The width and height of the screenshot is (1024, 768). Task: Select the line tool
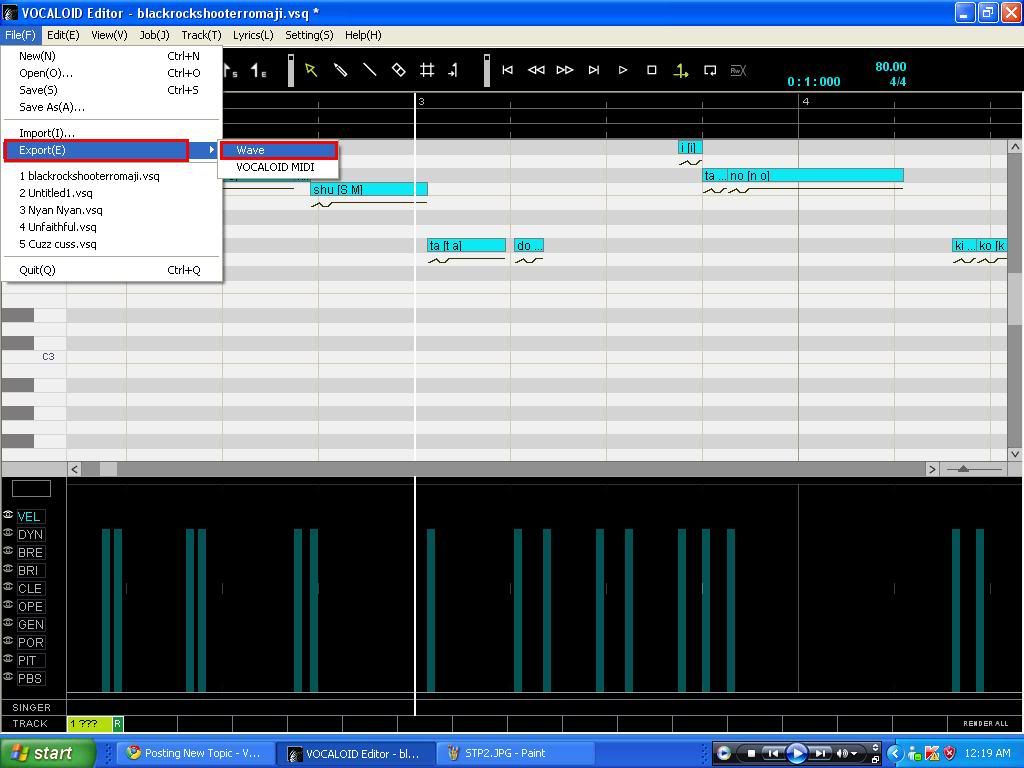tap(370, 70)
